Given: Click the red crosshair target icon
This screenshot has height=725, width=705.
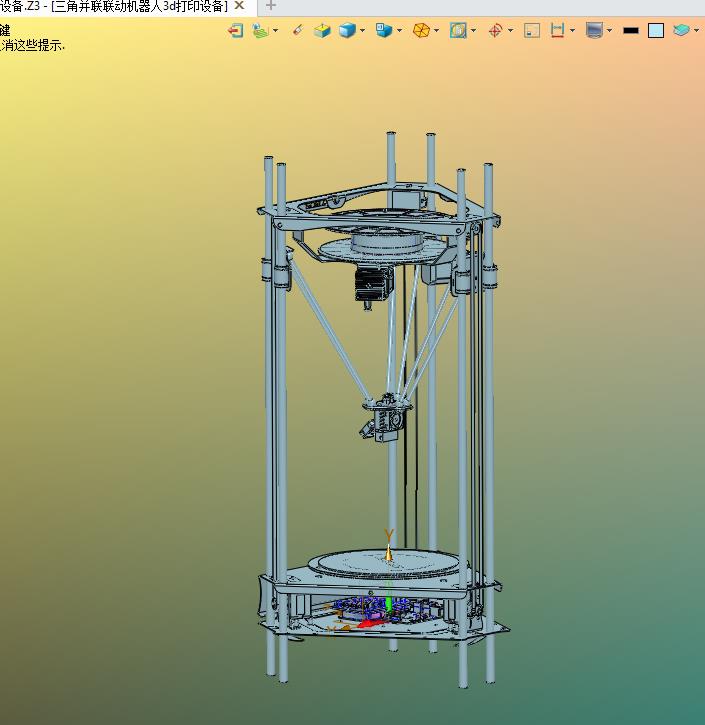Looking at the screenshot, I should pos(495,30).
